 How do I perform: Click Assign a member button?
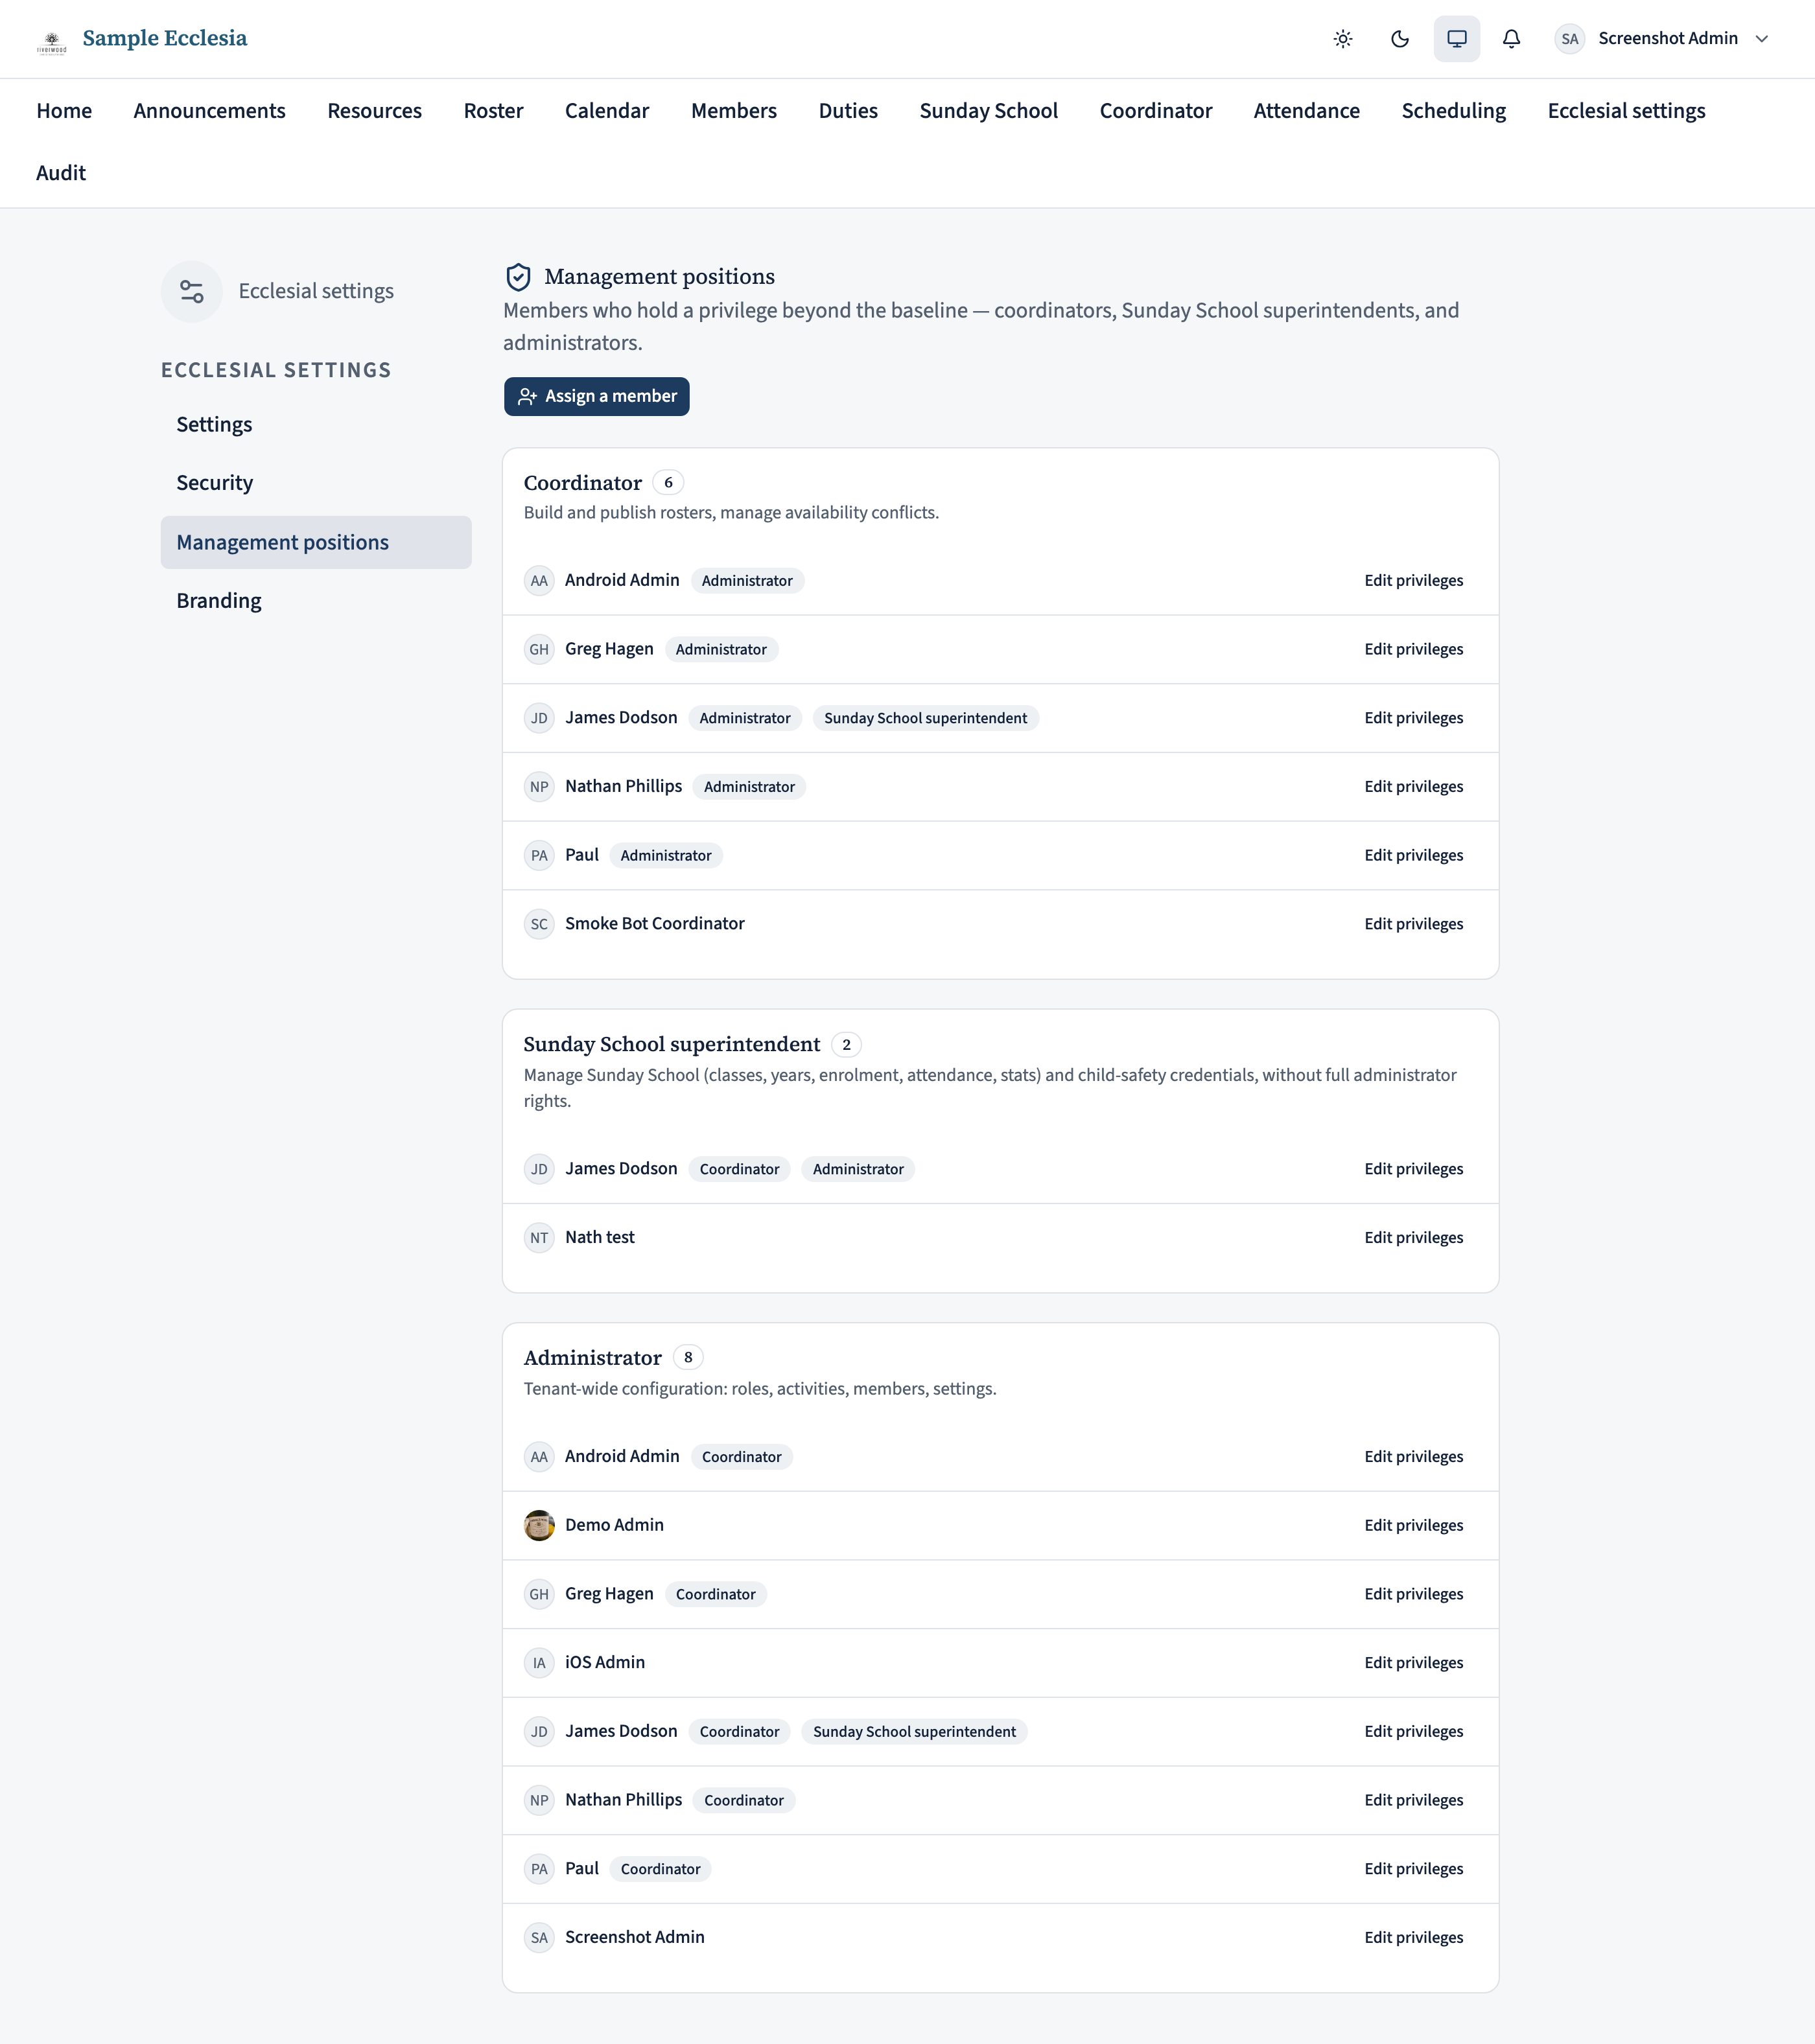point(597,396)
